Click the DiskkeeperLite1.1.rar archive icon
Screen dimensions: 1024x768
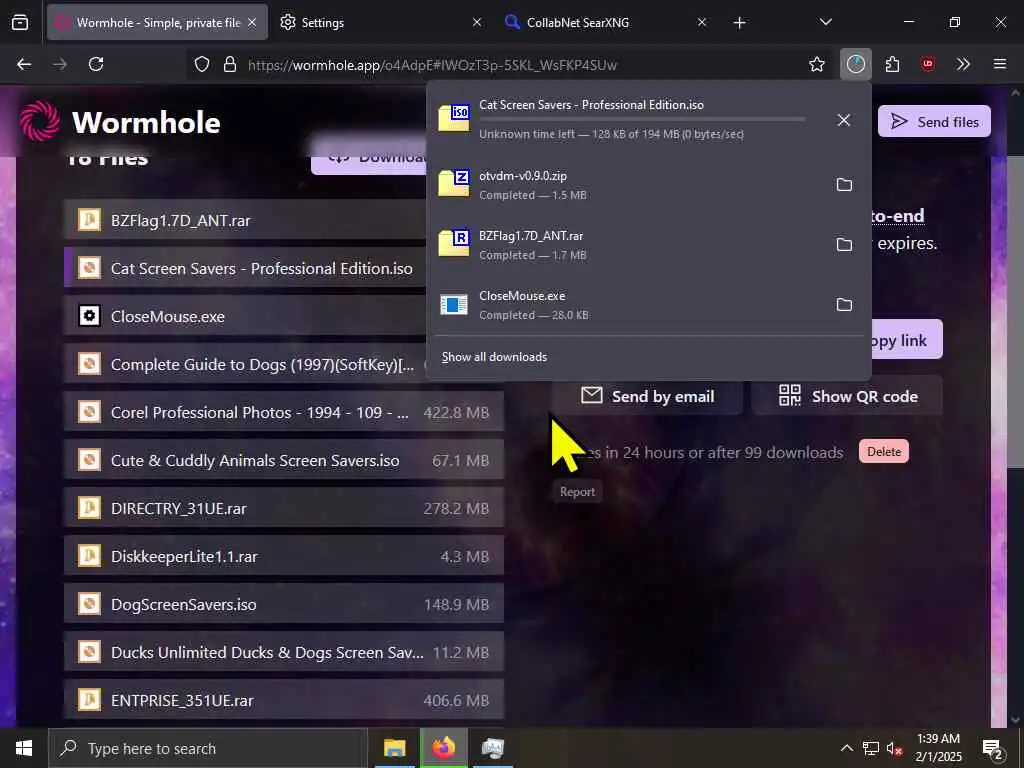(x=89, y=556)
